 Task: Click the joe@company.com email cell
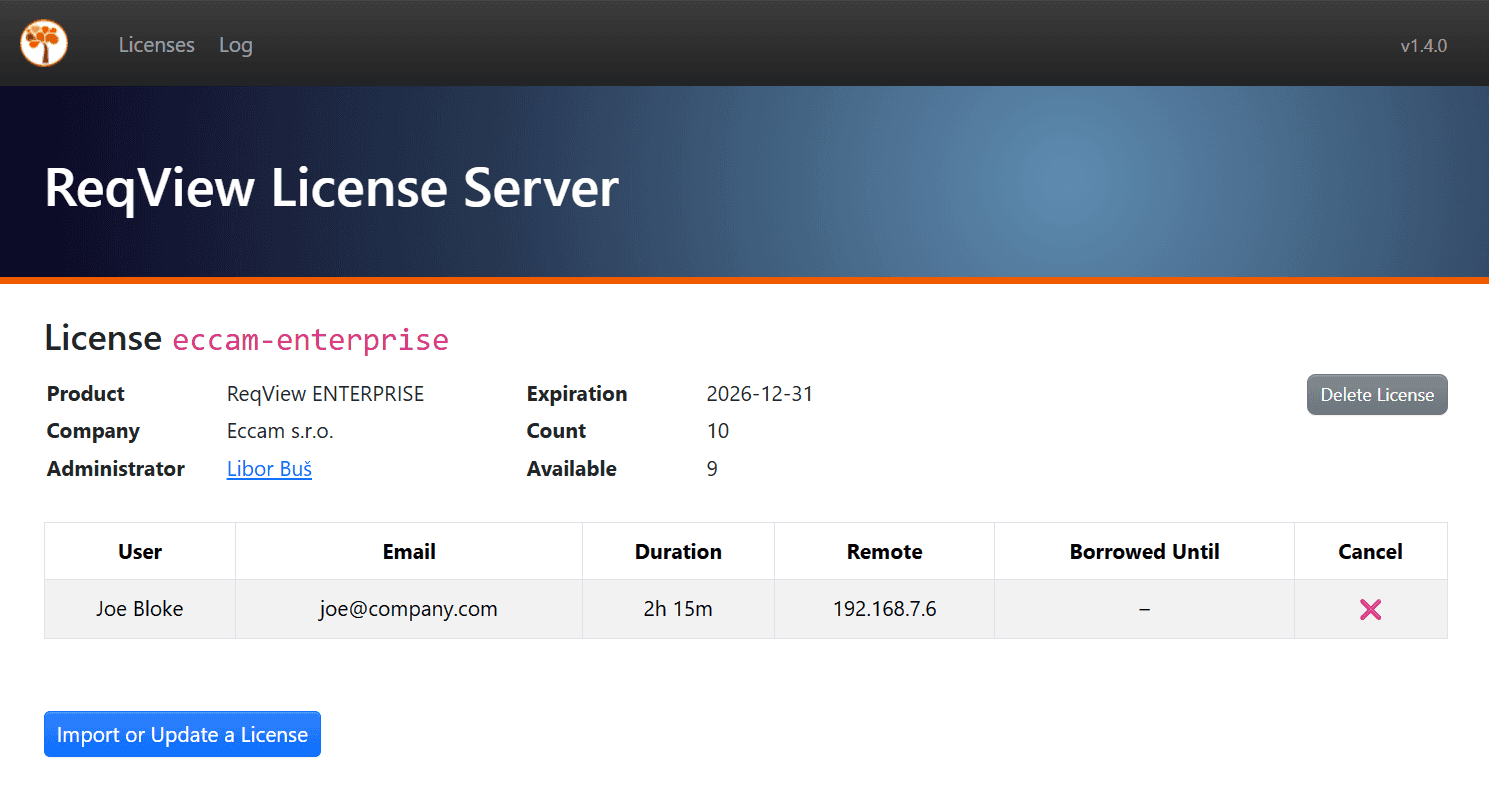[408, 609]
